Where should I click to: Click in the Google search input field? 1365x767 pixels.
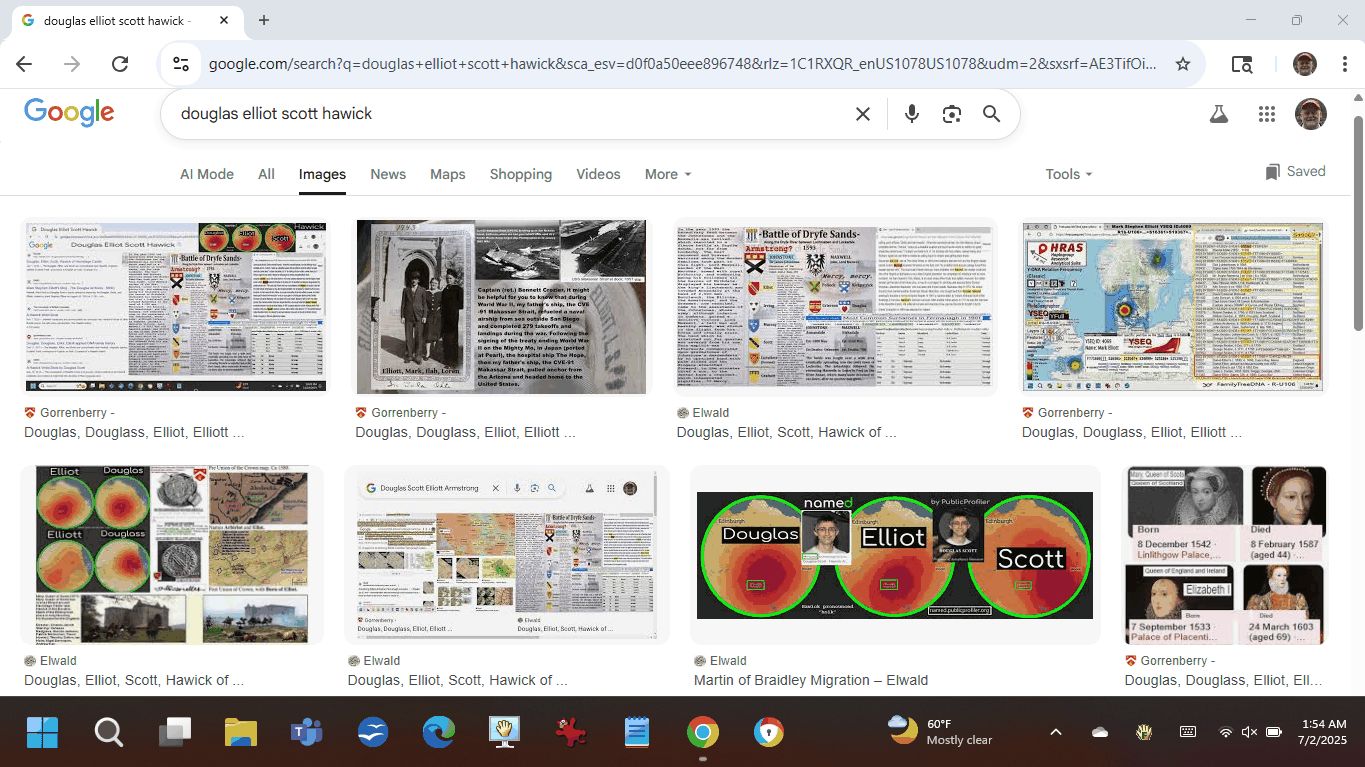coord(500,114)
